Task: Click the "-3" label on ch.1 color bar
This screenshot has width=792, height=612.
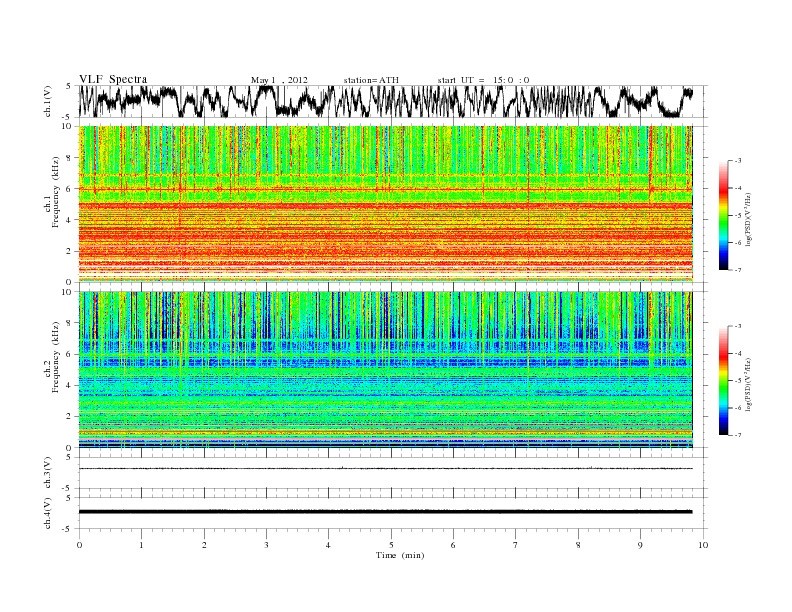Action: pyautogui.click(x=737, y=161)
